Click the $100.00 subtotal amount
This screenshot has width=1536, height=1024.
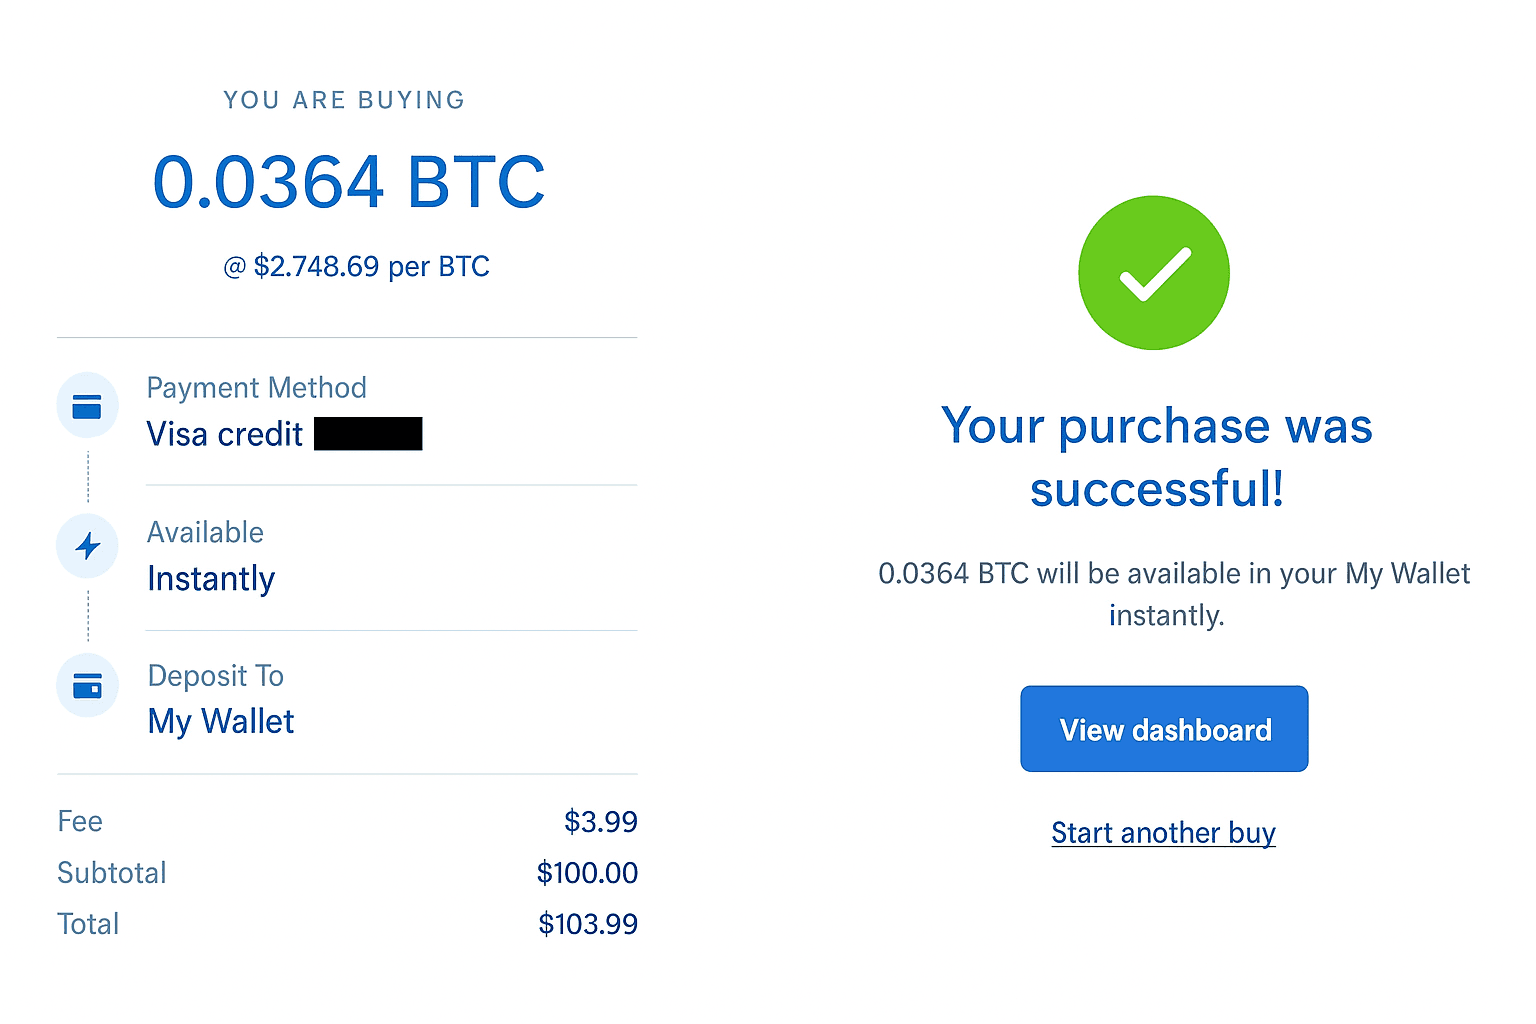(587, 873)
